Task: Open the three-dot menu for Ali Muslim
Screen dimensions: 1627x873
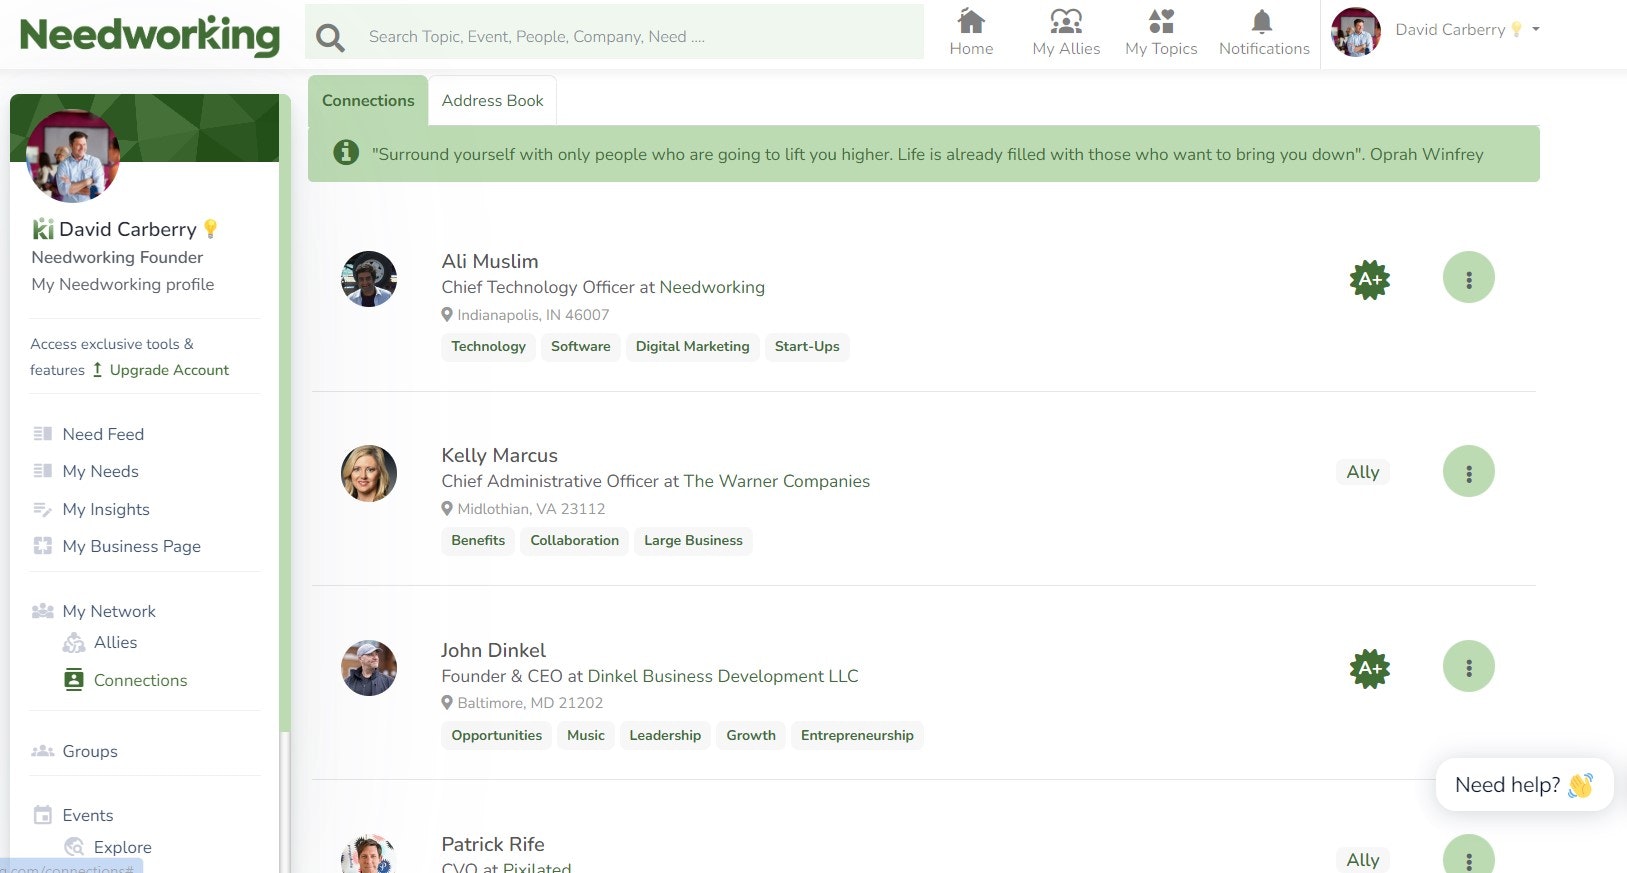Action: click(x=1468, y=277)
